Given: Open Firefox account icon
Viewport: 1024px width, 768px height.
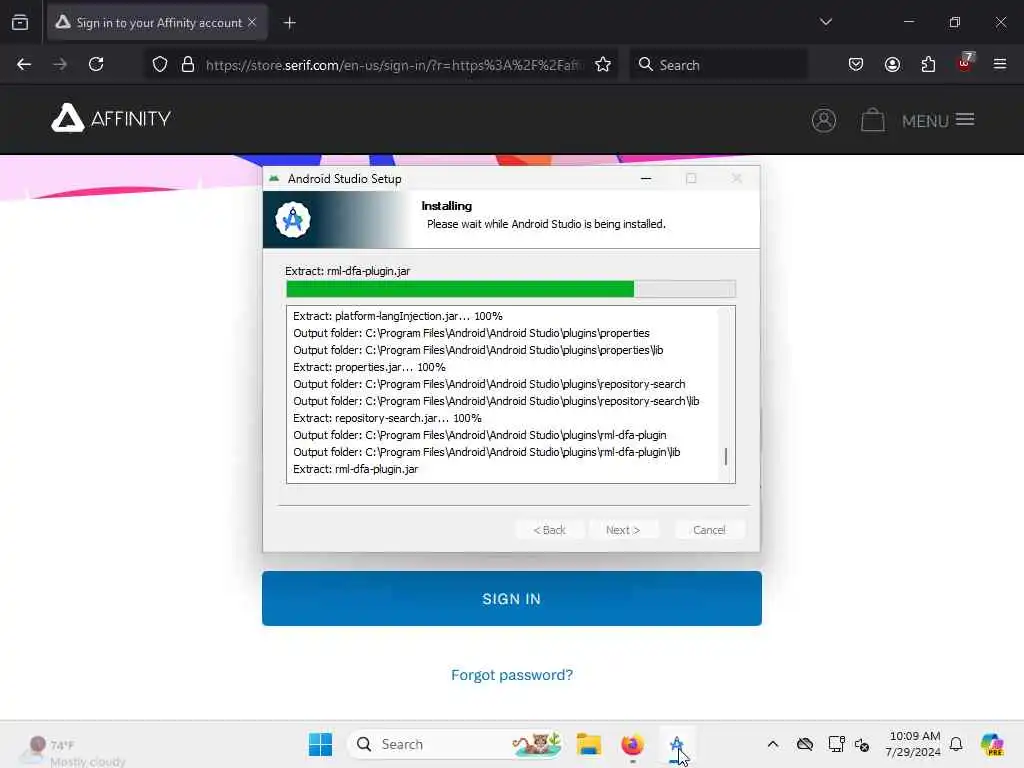Looking at the screenshot, I should coord(892,64).
